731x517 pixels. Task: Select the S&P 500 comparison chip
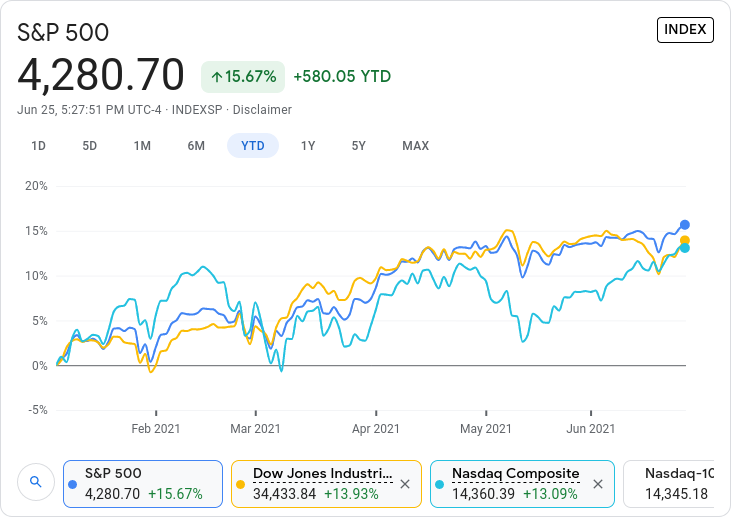pos(143,484)
